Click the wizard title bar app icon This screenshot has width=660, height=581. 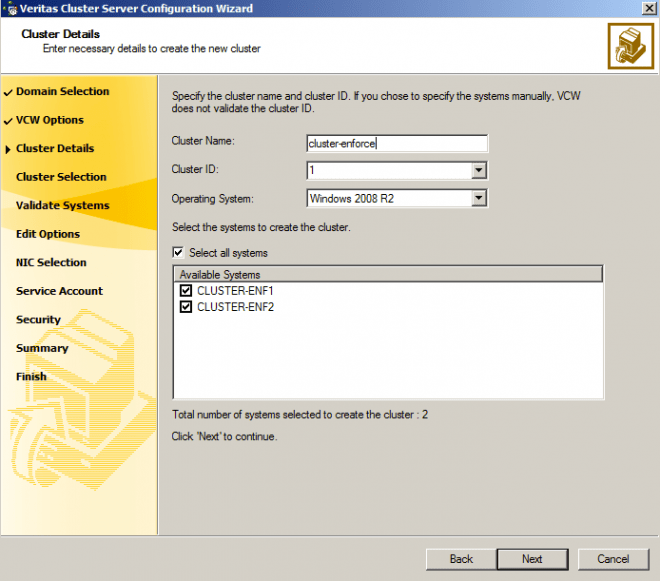click(11, 9)
